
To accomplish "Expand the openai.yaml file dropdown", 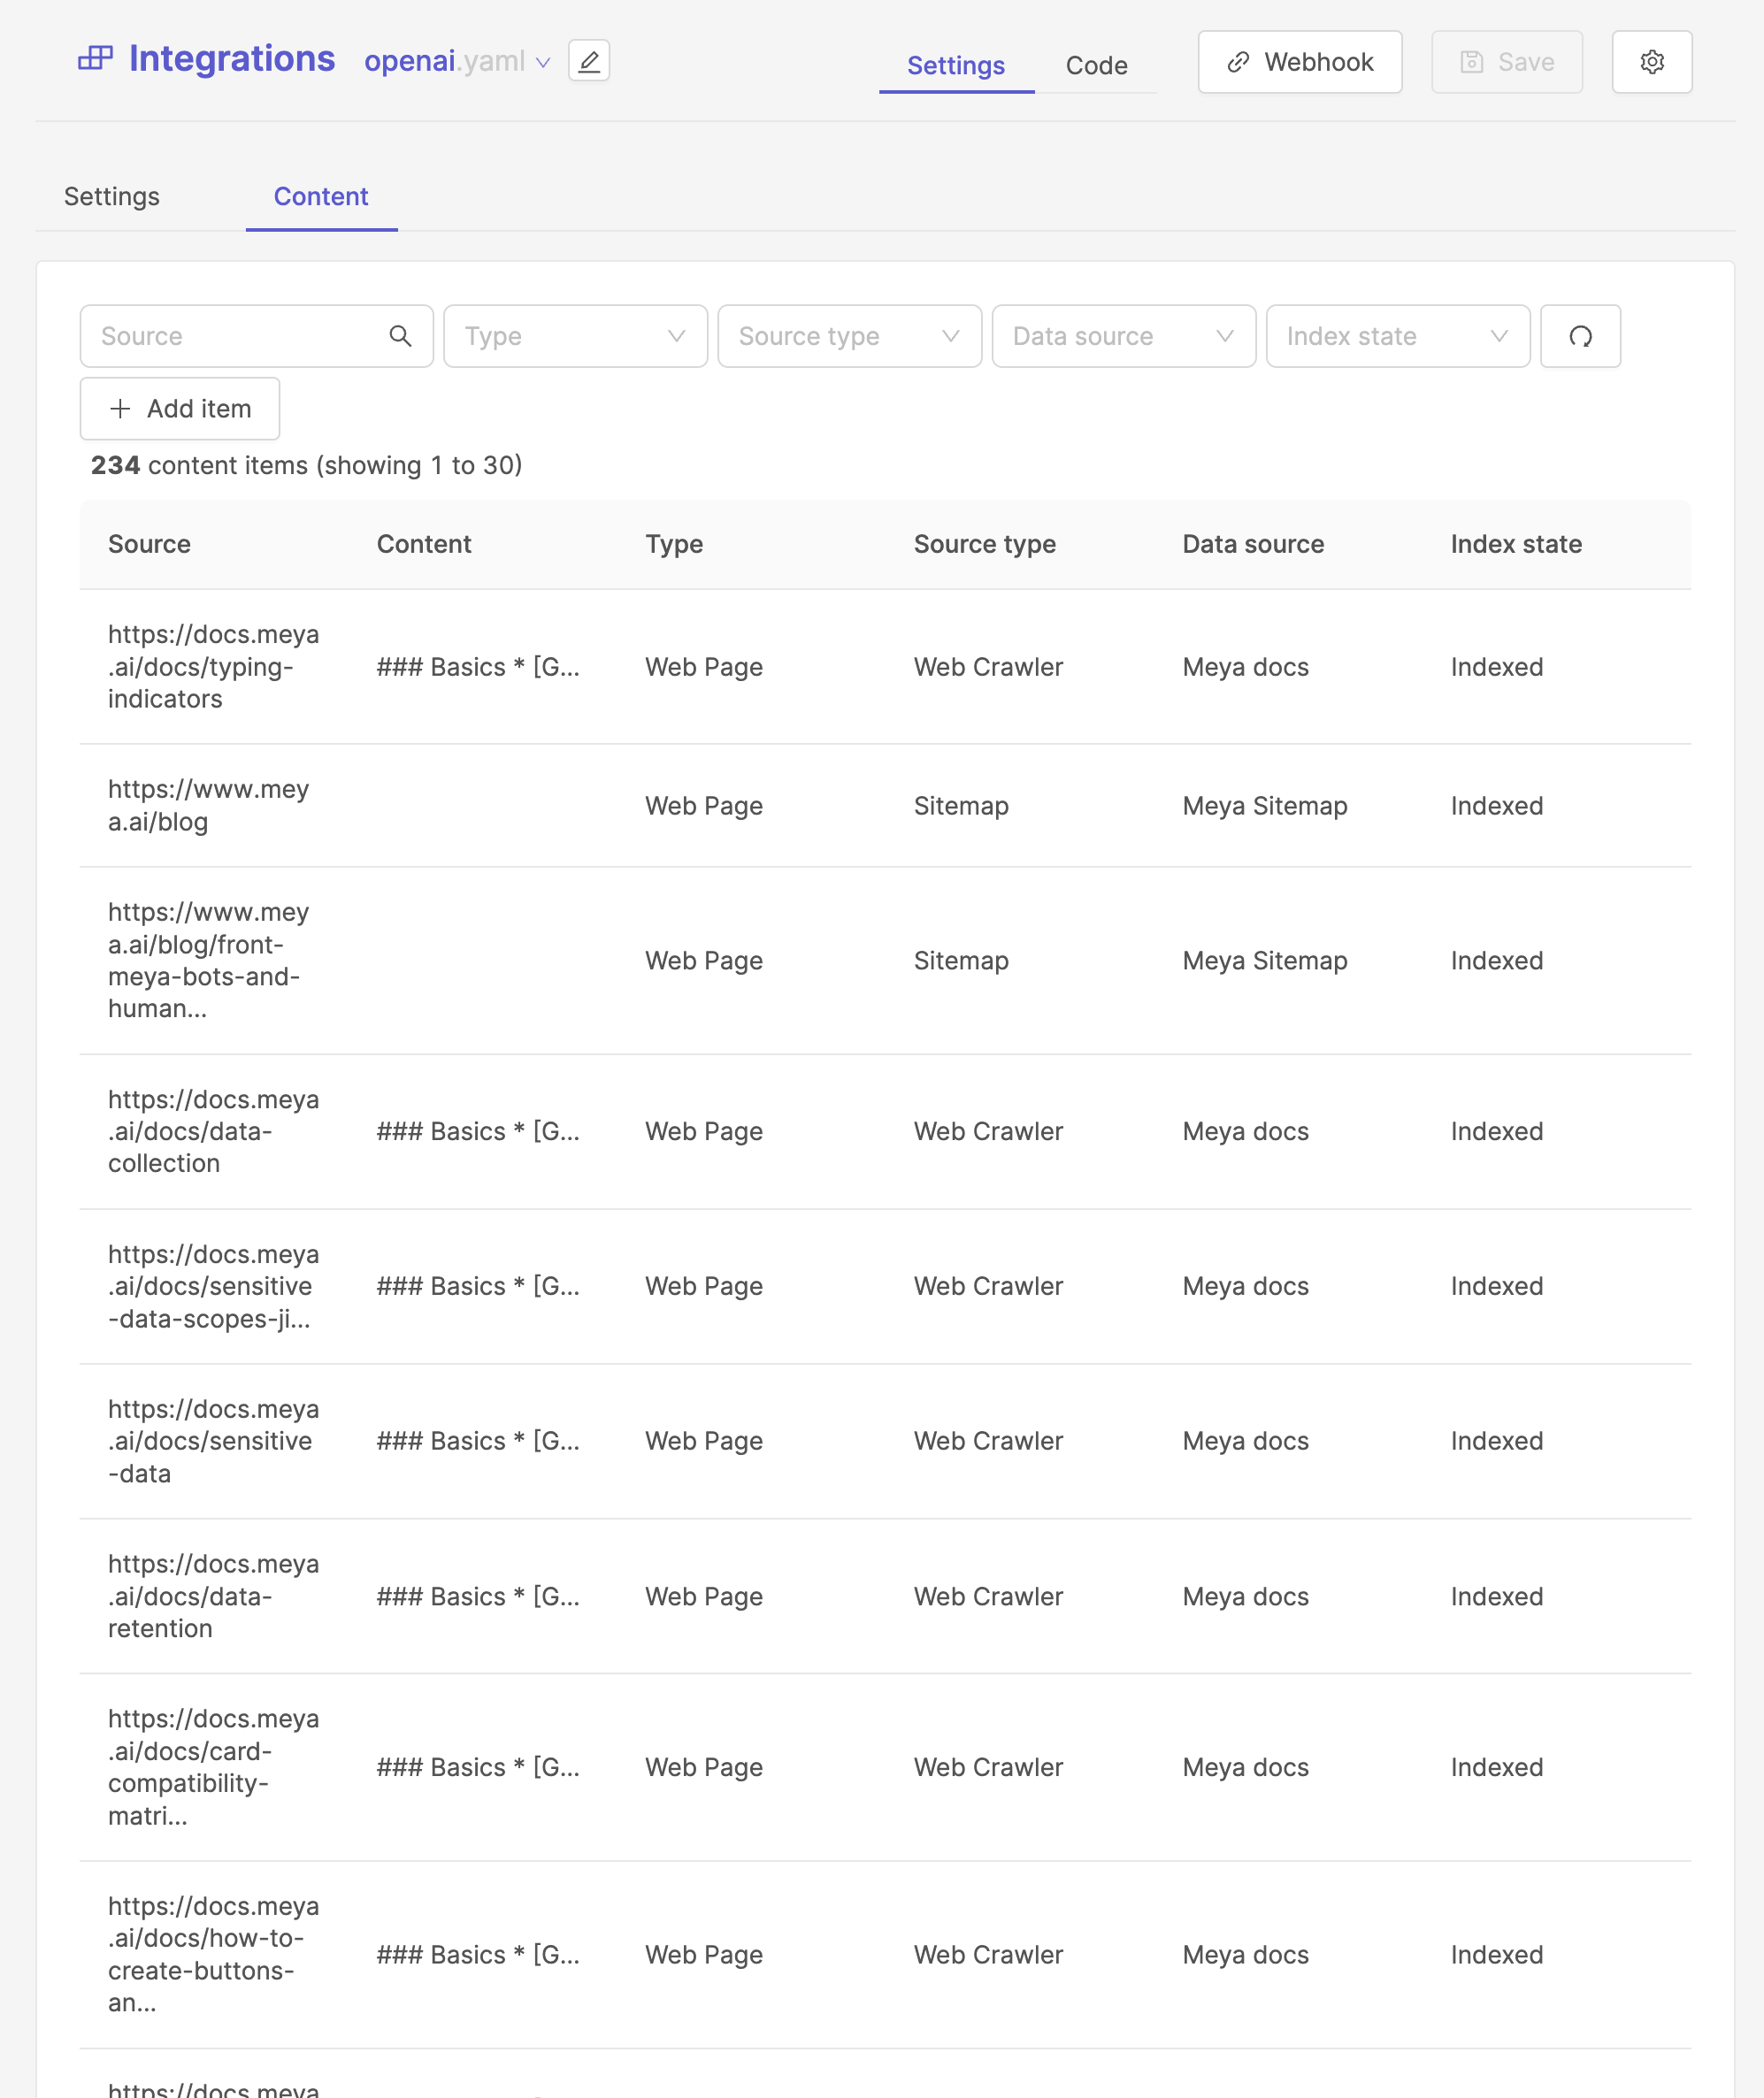I will coord(543,62).
